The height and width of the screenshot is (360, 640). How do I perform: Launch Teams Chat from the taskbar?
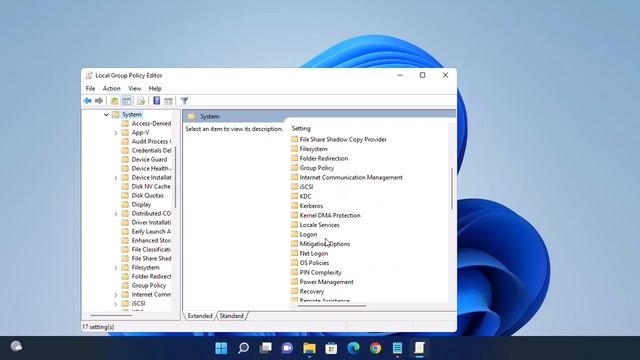(x=287, y=348)
